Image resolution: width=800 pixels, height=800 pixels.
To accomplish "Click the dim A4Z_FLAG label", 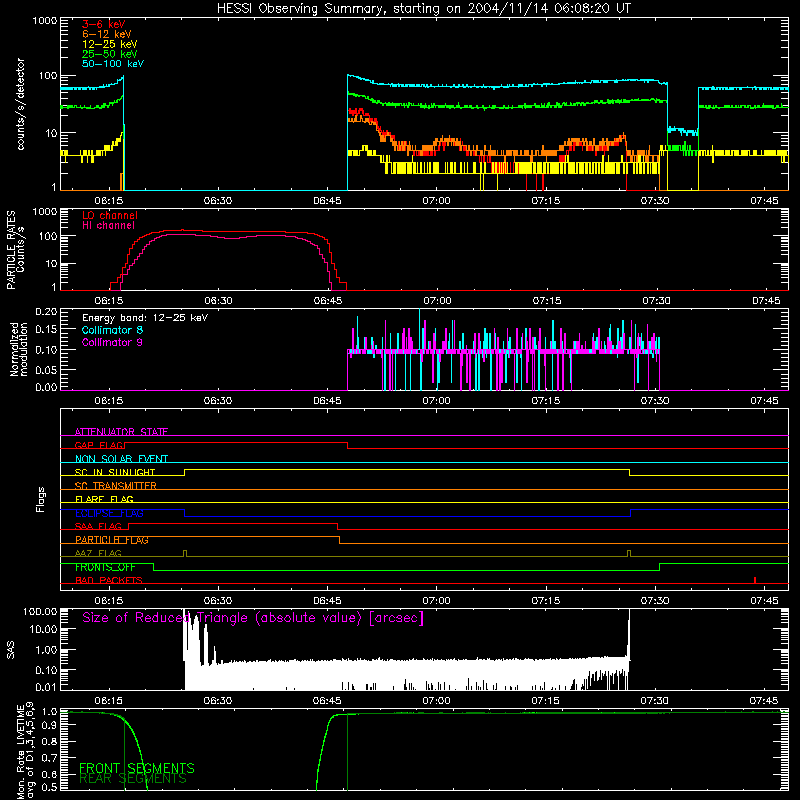I will click(x=98, y=553).
